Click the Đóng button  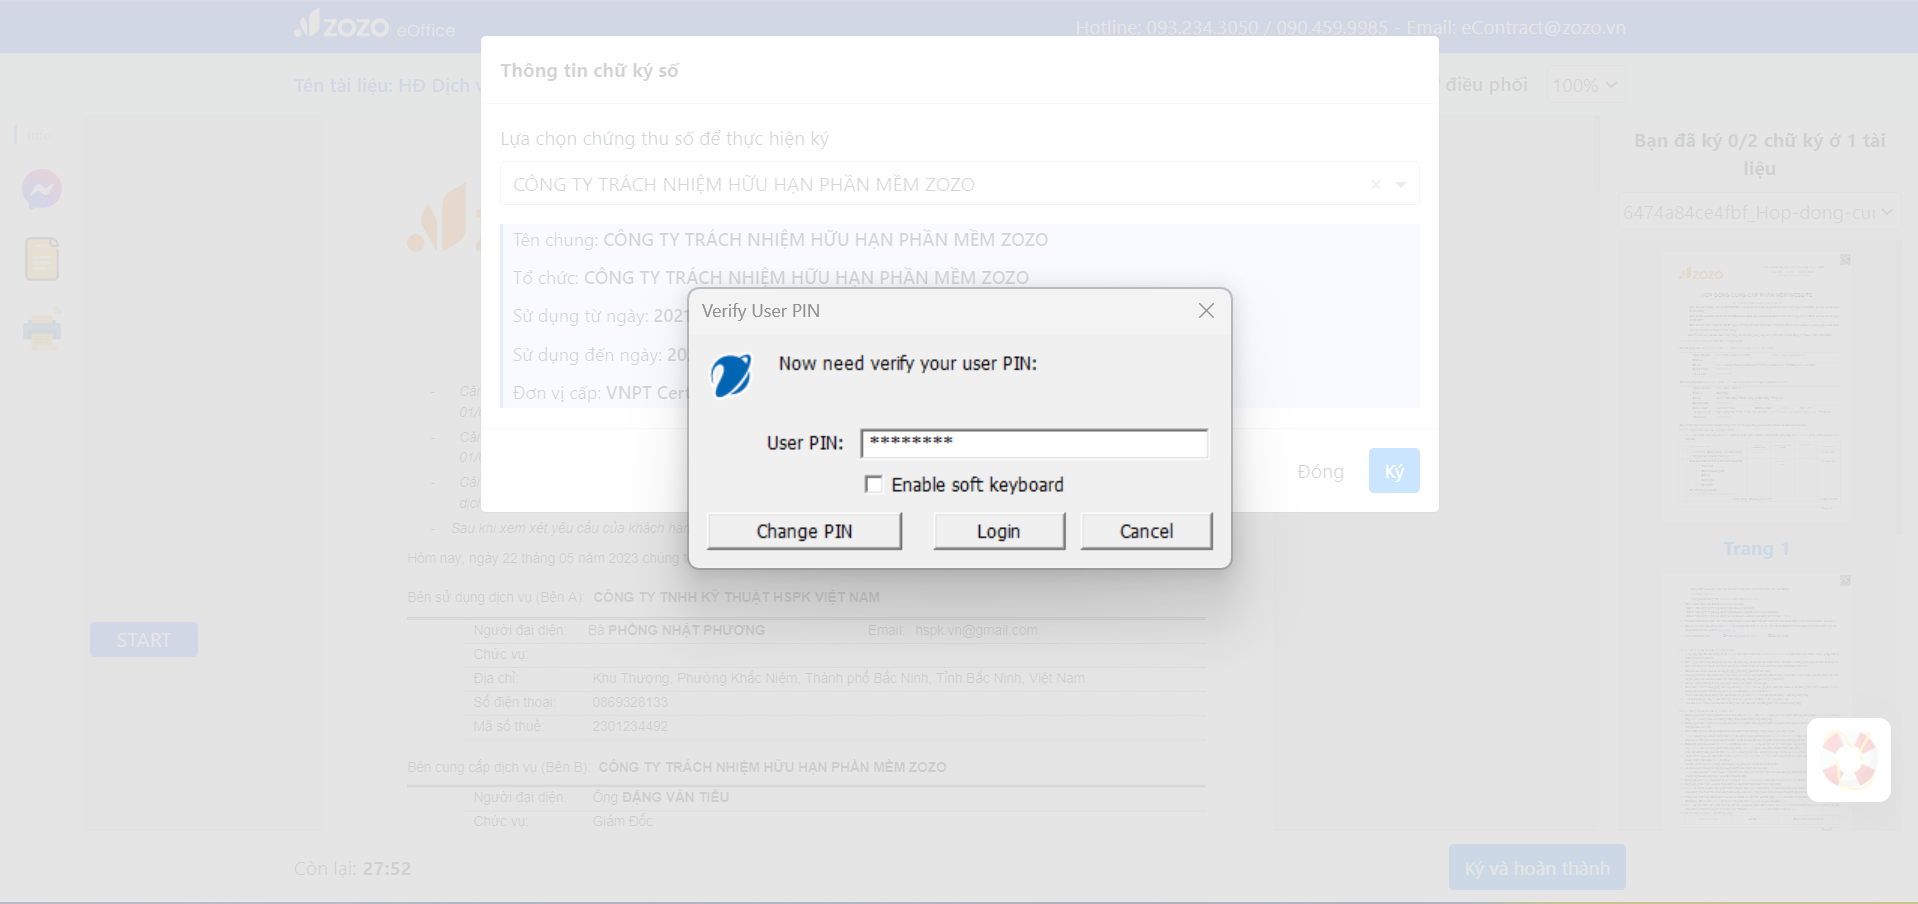1320,471
